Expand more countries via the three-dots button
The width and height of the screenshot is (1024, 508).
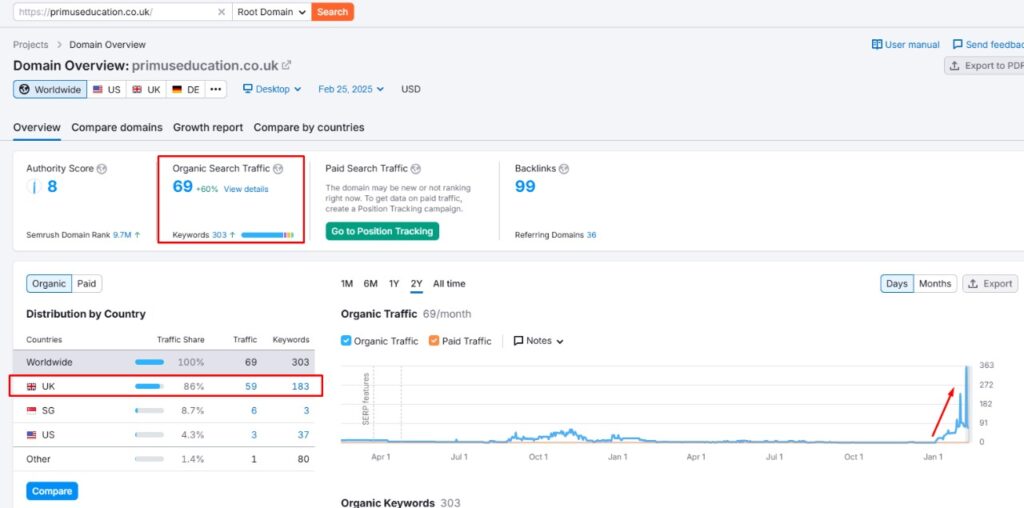[x=216, y=89]
